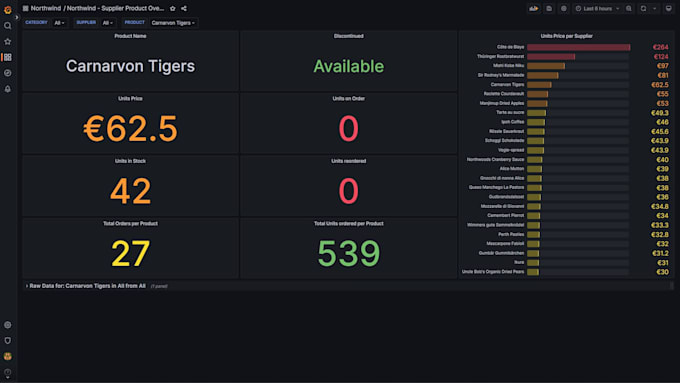The width and height of the screenshot is (680, 383).
Task: Refresh the dashboard
Action: [x=644, y=8]
